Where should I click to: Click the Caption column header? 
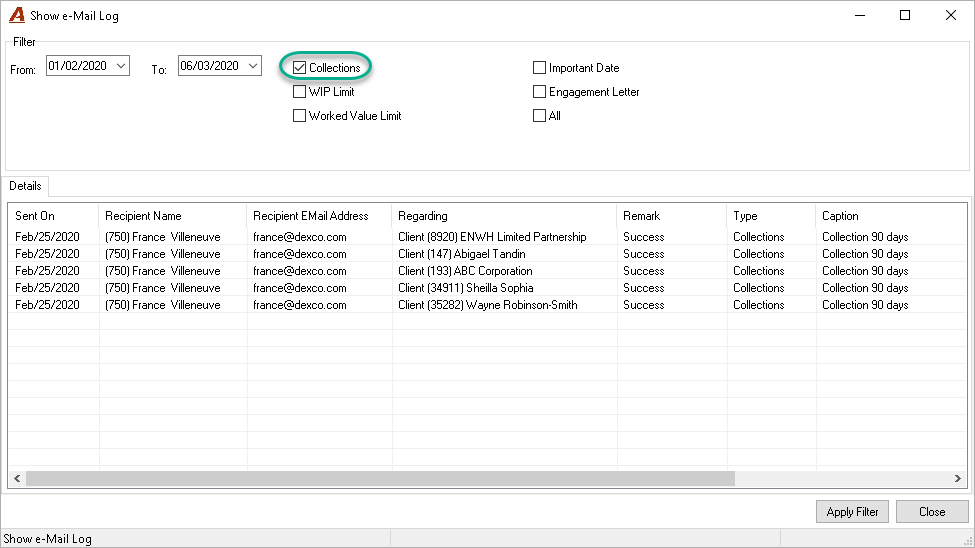click(891, 216)
